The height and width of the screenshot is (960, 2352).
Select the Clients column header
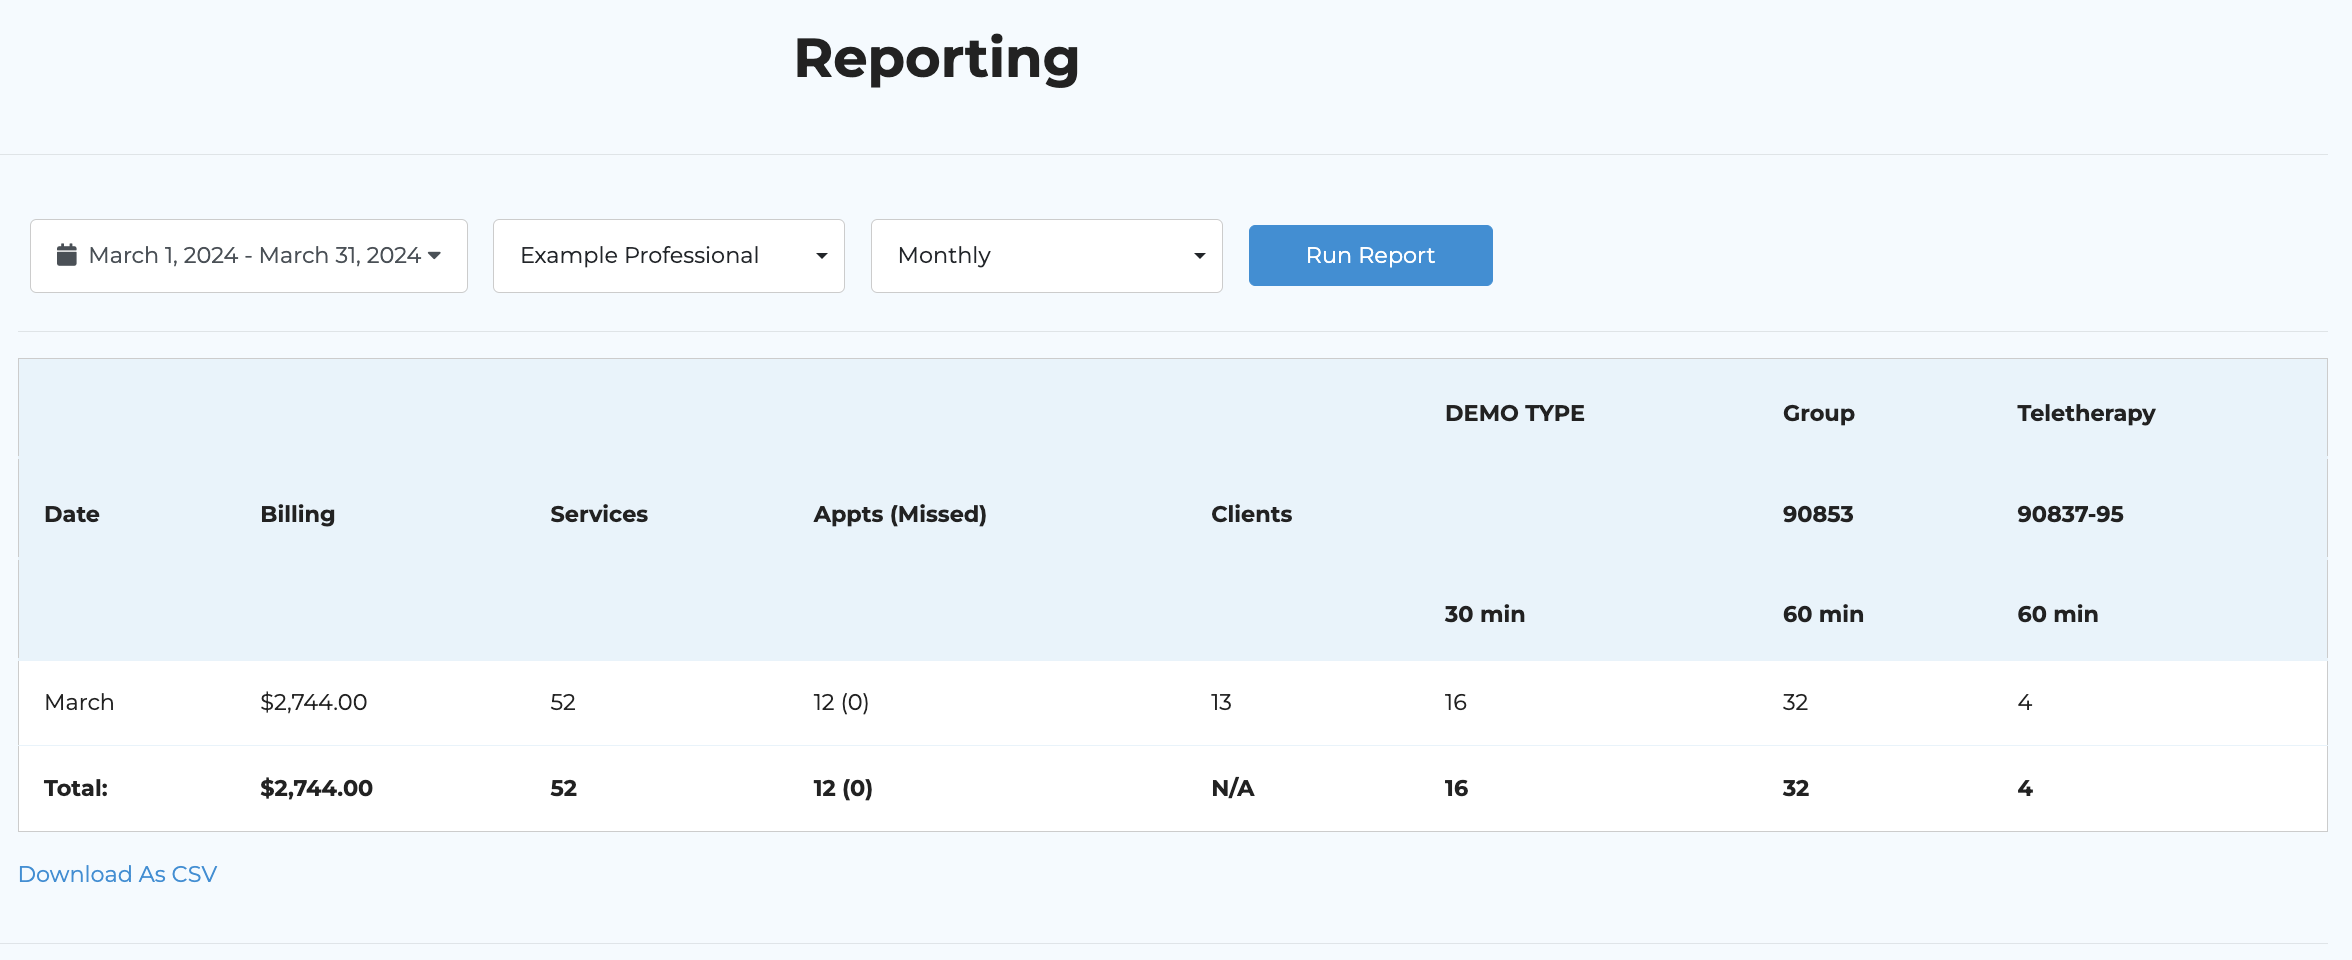1252,514
